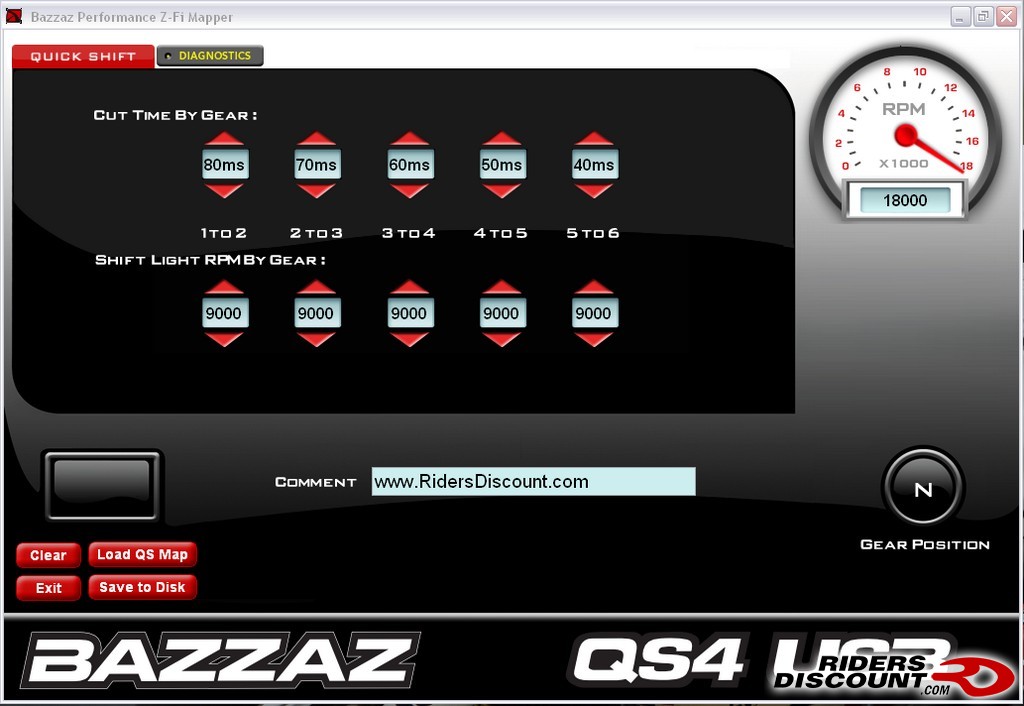
Task: Click the 9000 RPM field for 3 to 4
Action: (x=409, y=313)
